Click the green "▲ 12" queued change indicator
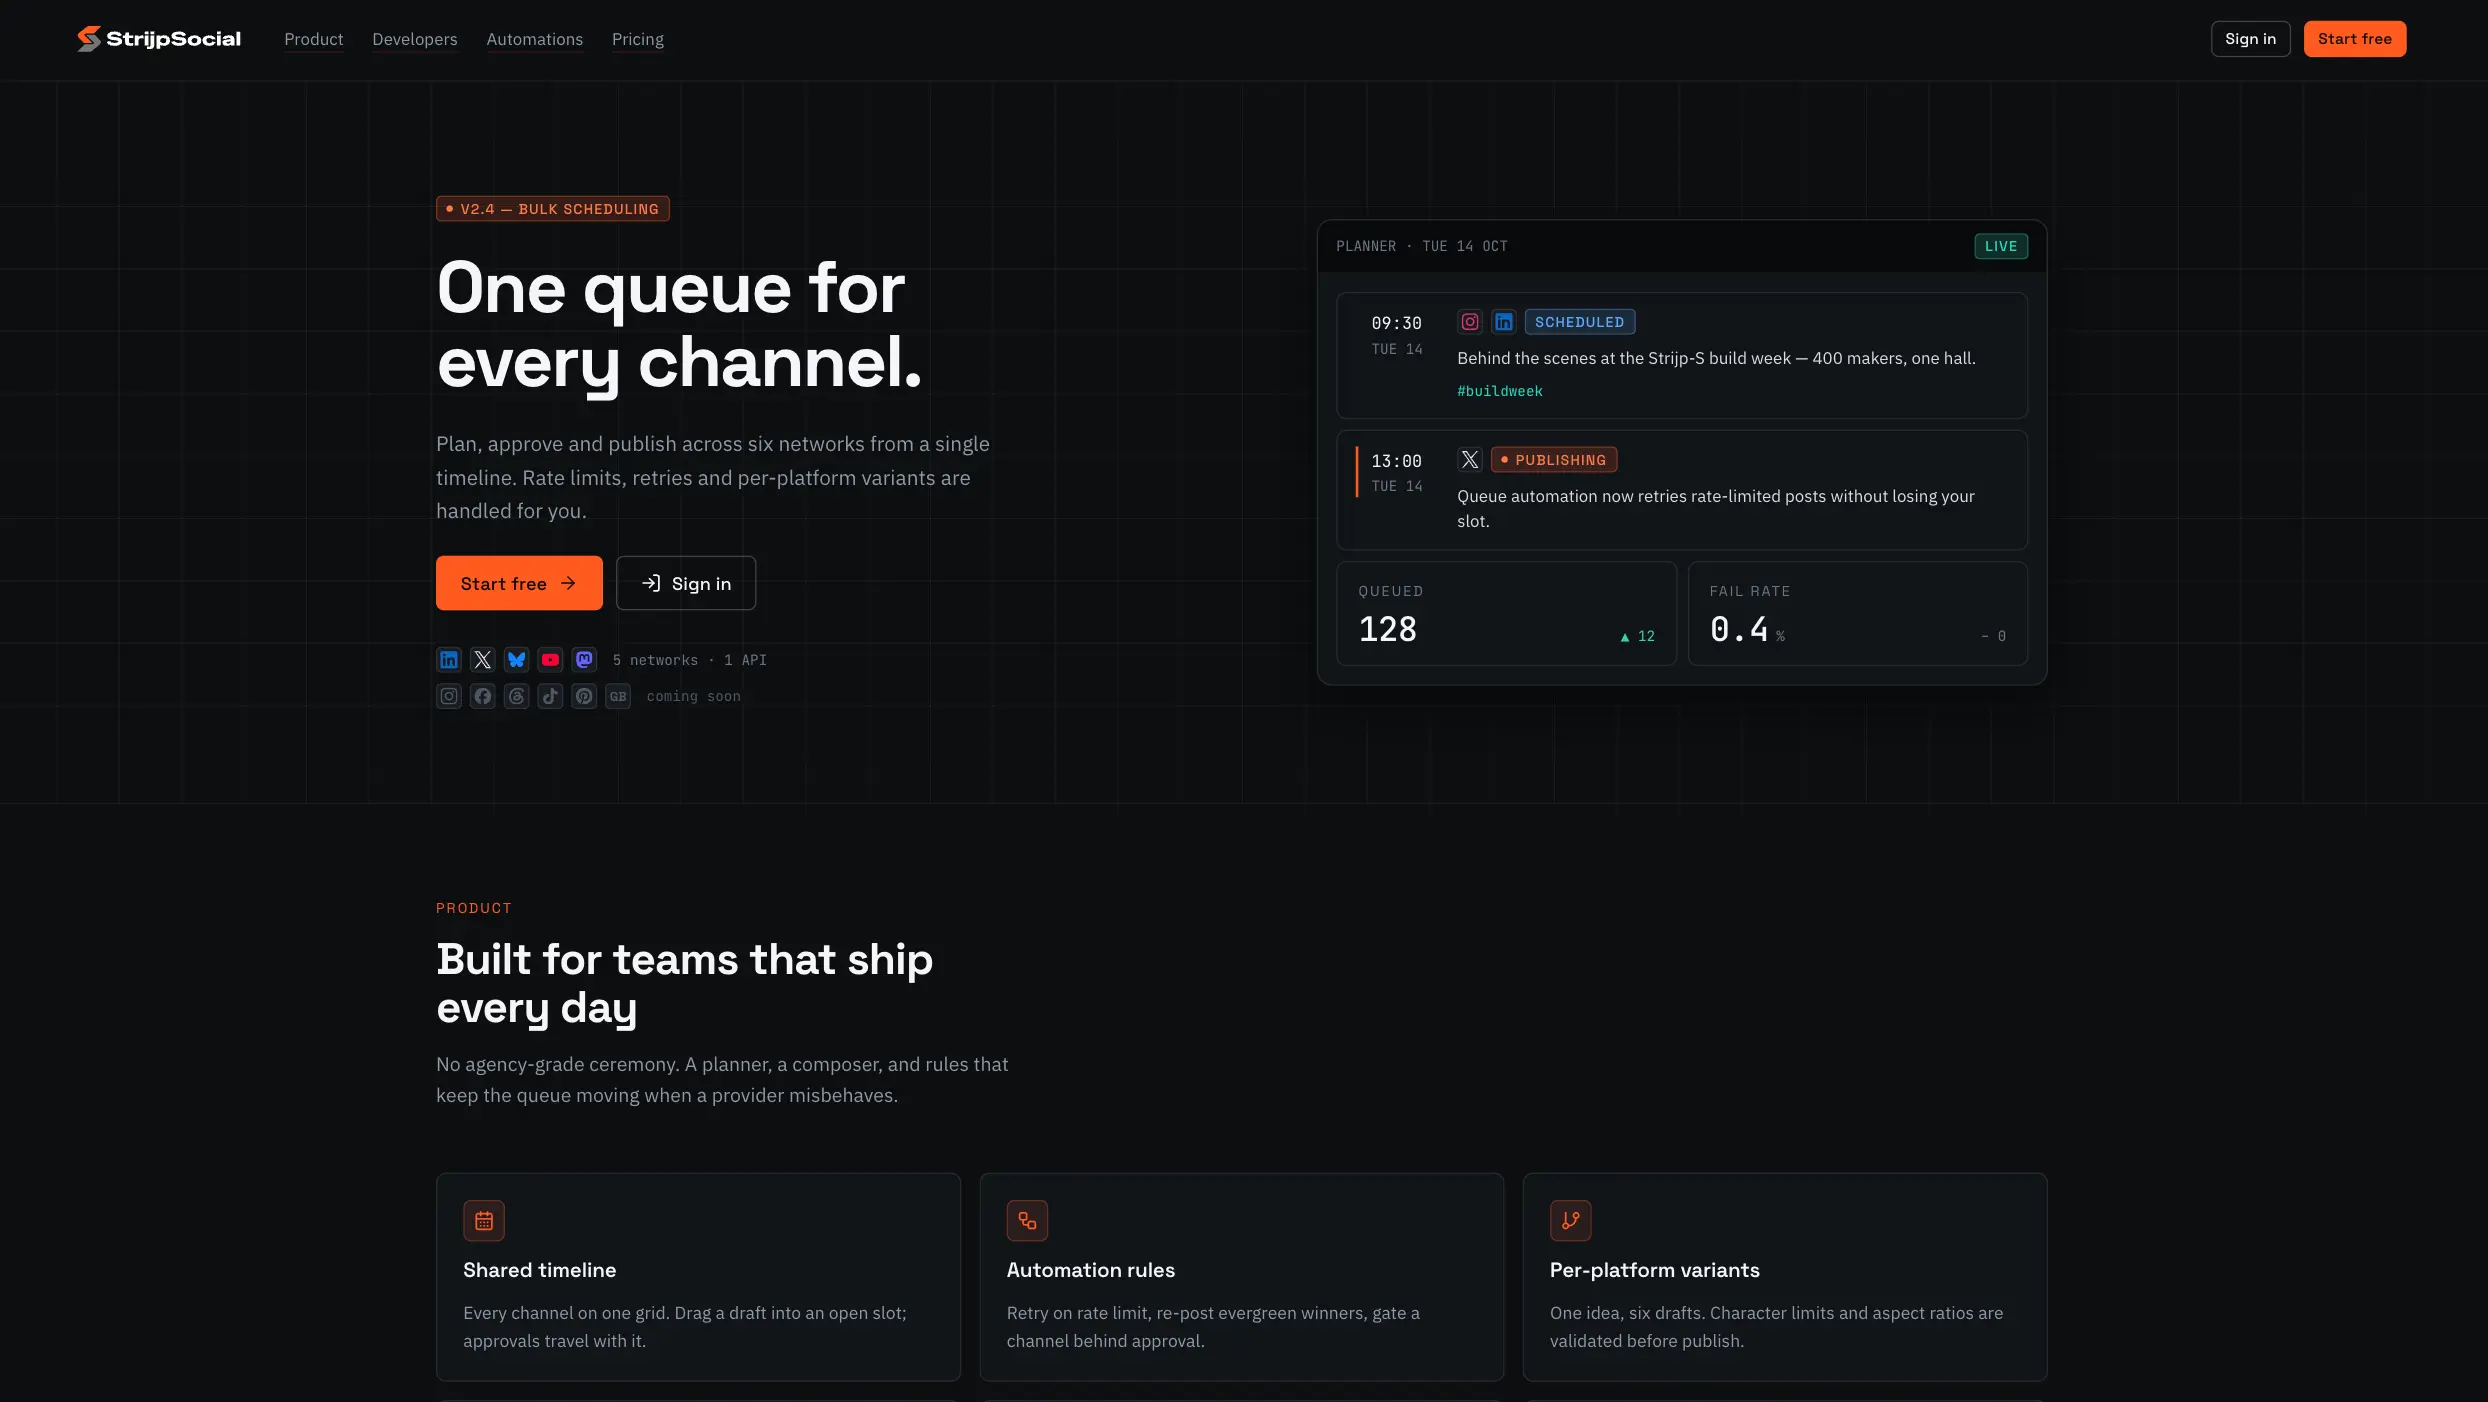 (x=1638, y=636)
